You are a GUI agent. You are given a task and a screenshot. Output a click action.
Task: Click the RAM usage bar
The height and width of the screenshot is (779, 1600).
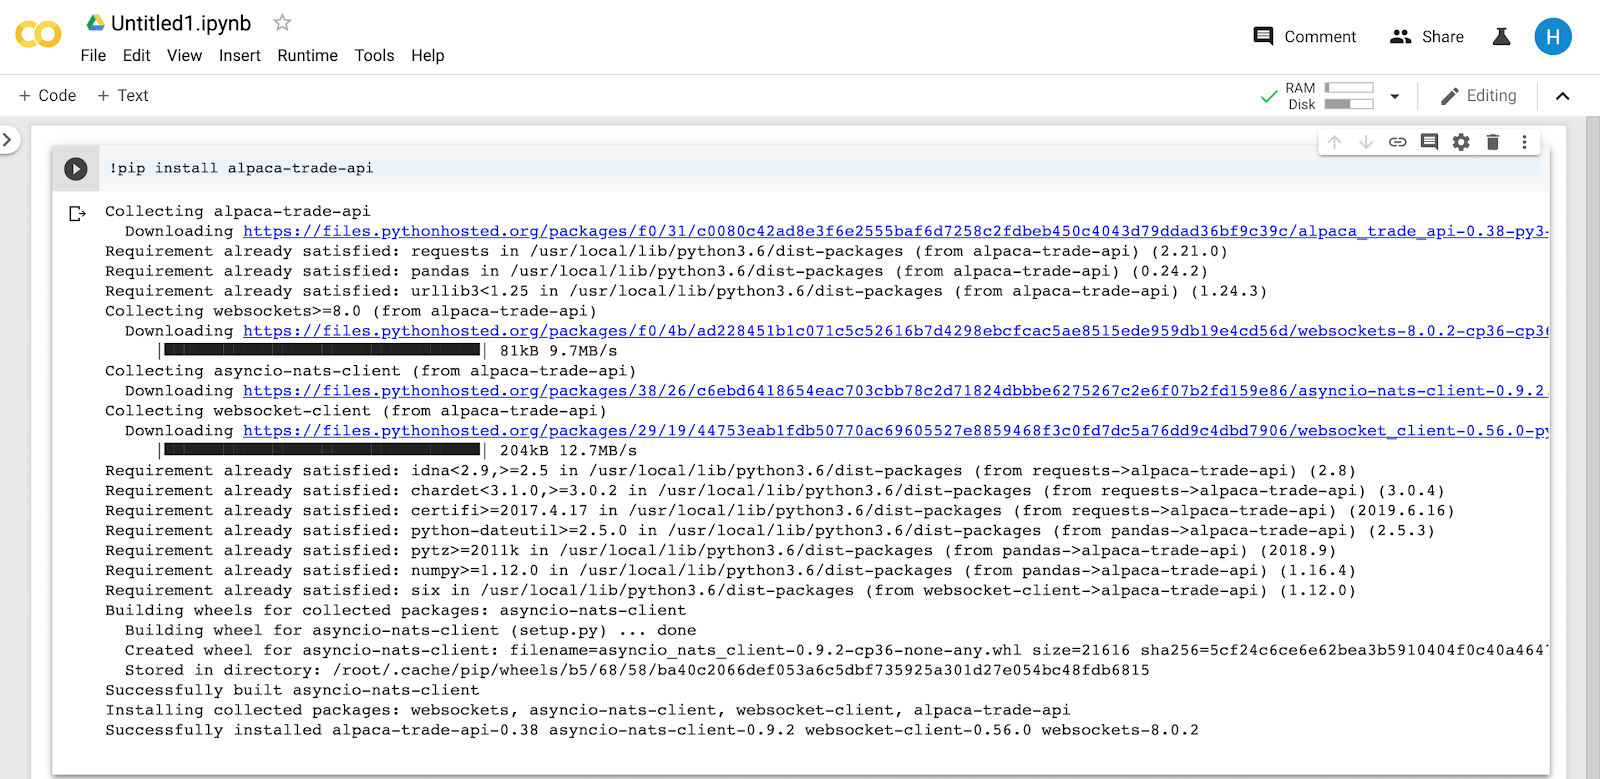pos(1349,88)
